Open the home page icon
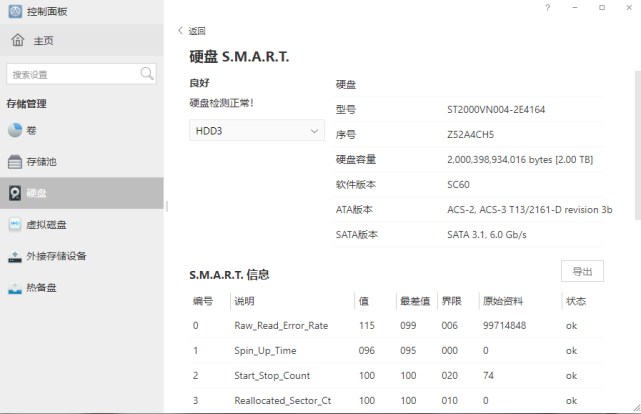This screenshot has height=414, width=641. point(18,40)
